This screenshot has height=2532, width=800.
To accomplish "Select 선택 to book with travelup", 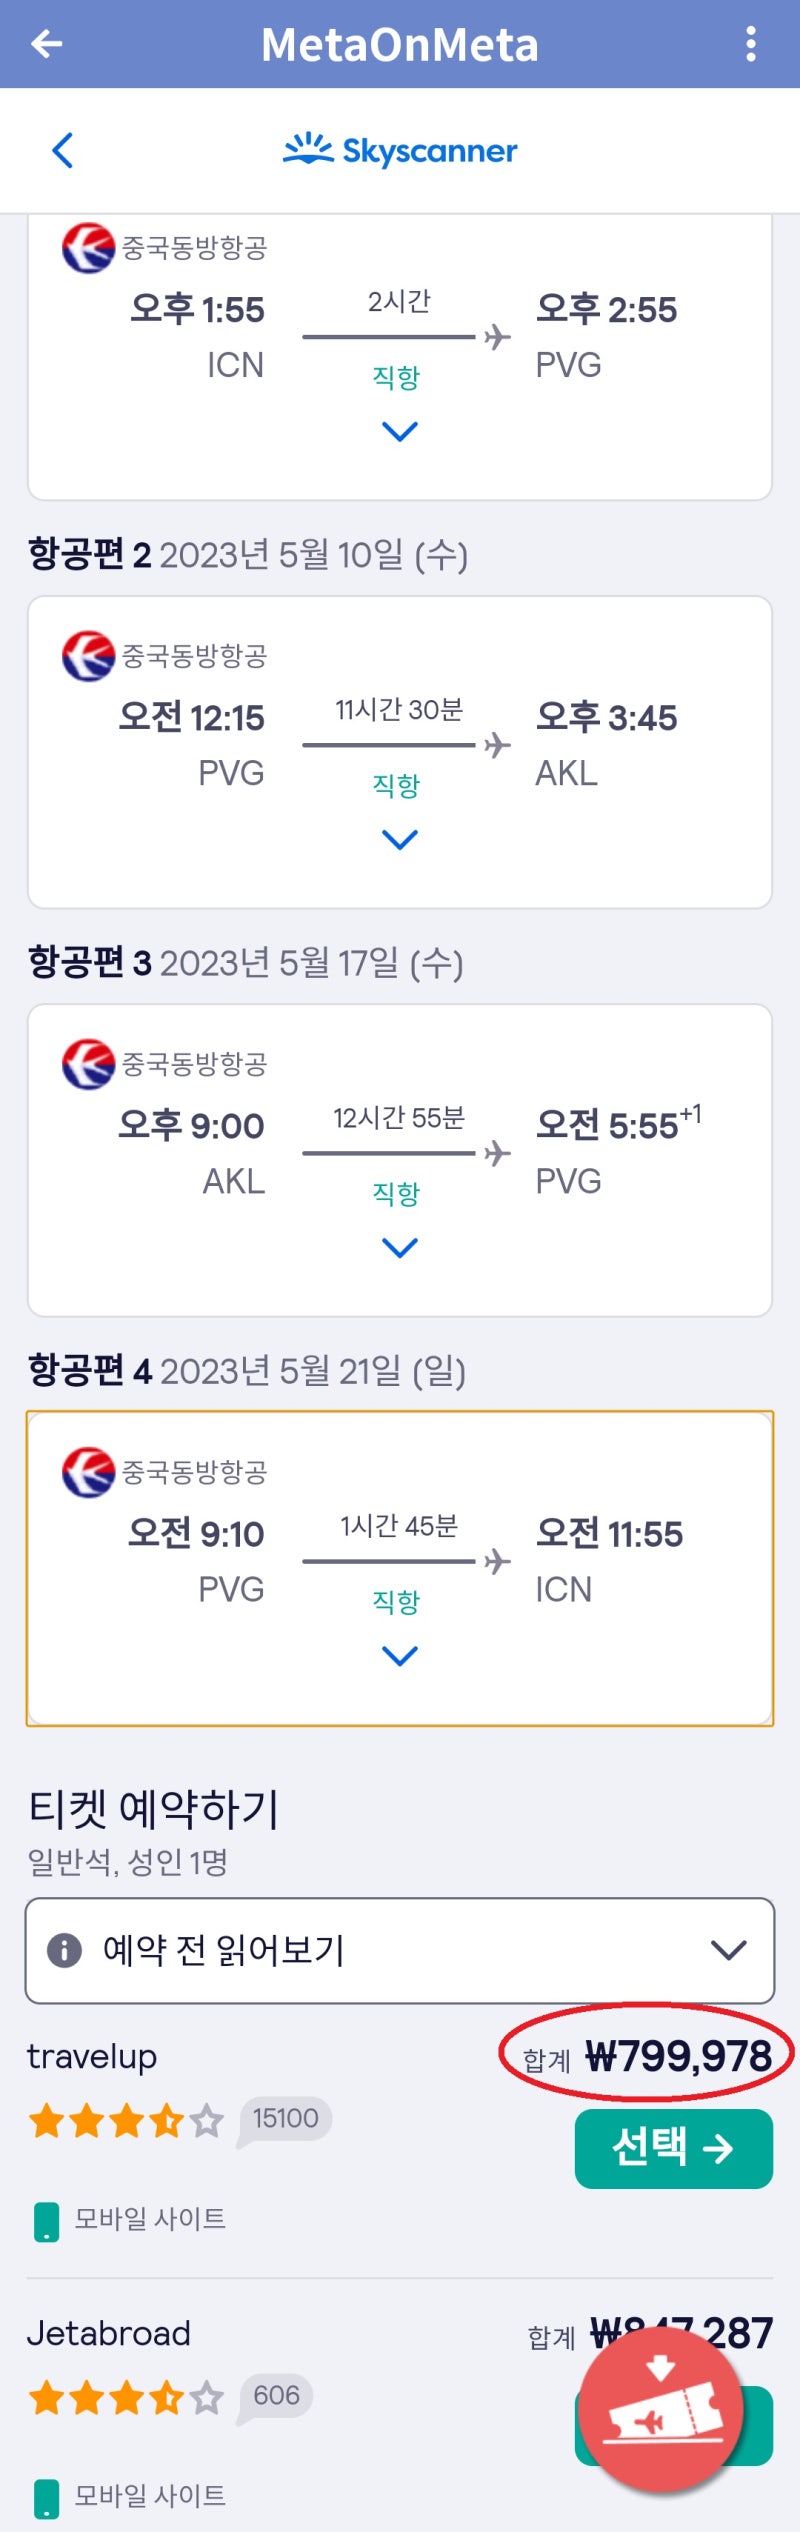I will pos(673,2146).
